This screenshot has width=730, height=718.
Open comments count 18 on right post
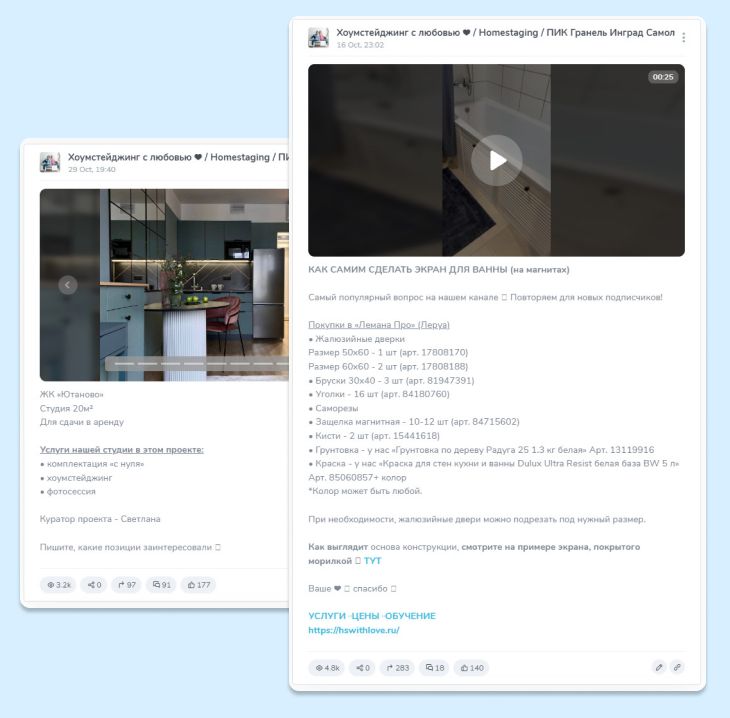point(434,668)
